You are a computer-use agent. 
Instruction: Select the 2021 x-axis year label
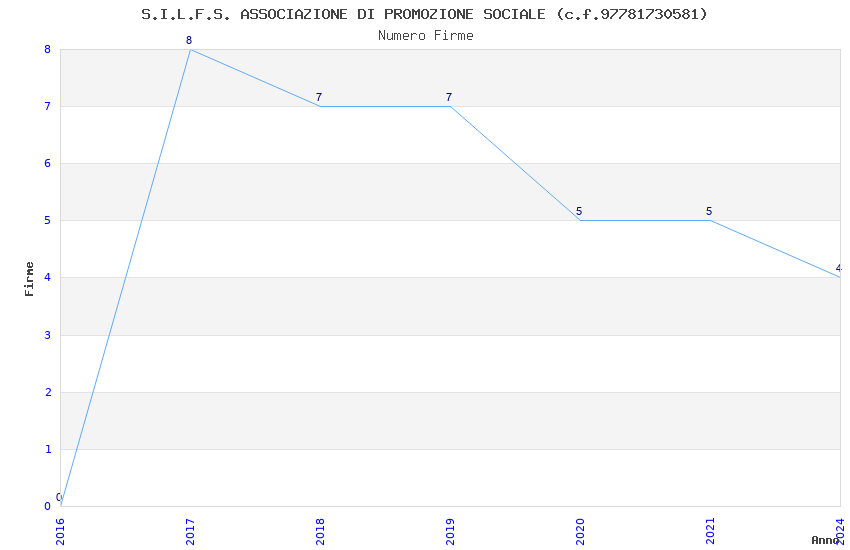(711, 532)
